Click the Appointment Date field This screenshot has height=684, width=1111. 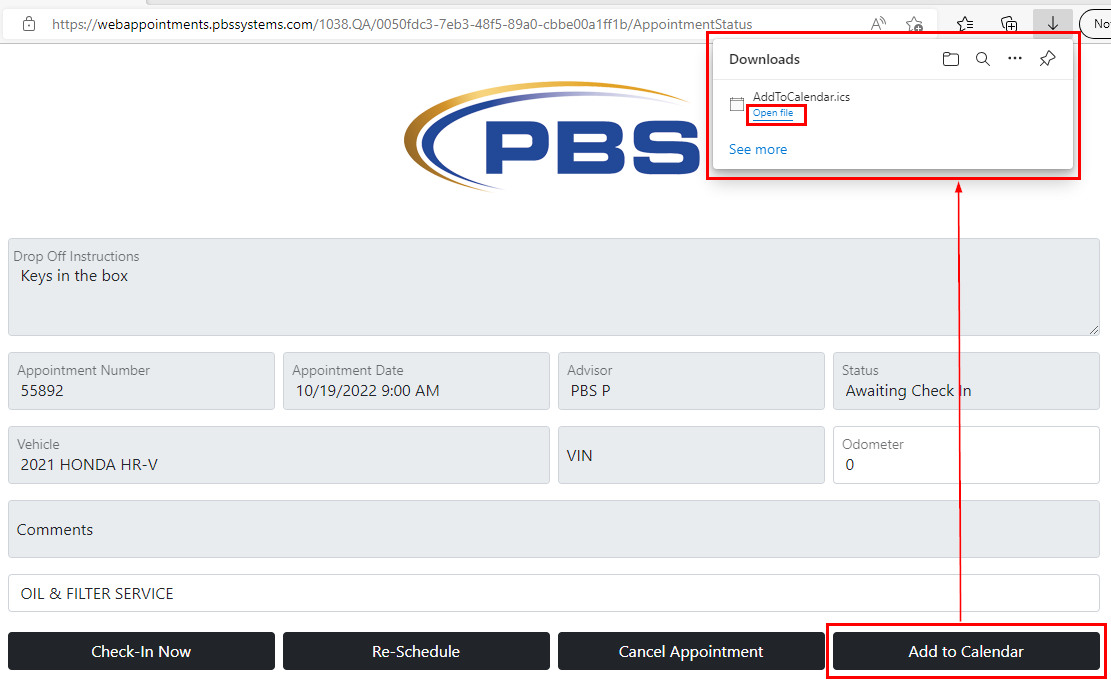[416, 381]
